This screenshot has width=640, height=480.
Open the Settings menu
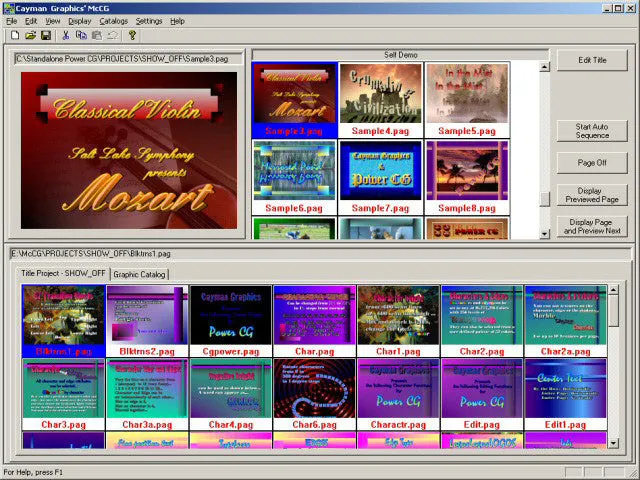[149, 21]
